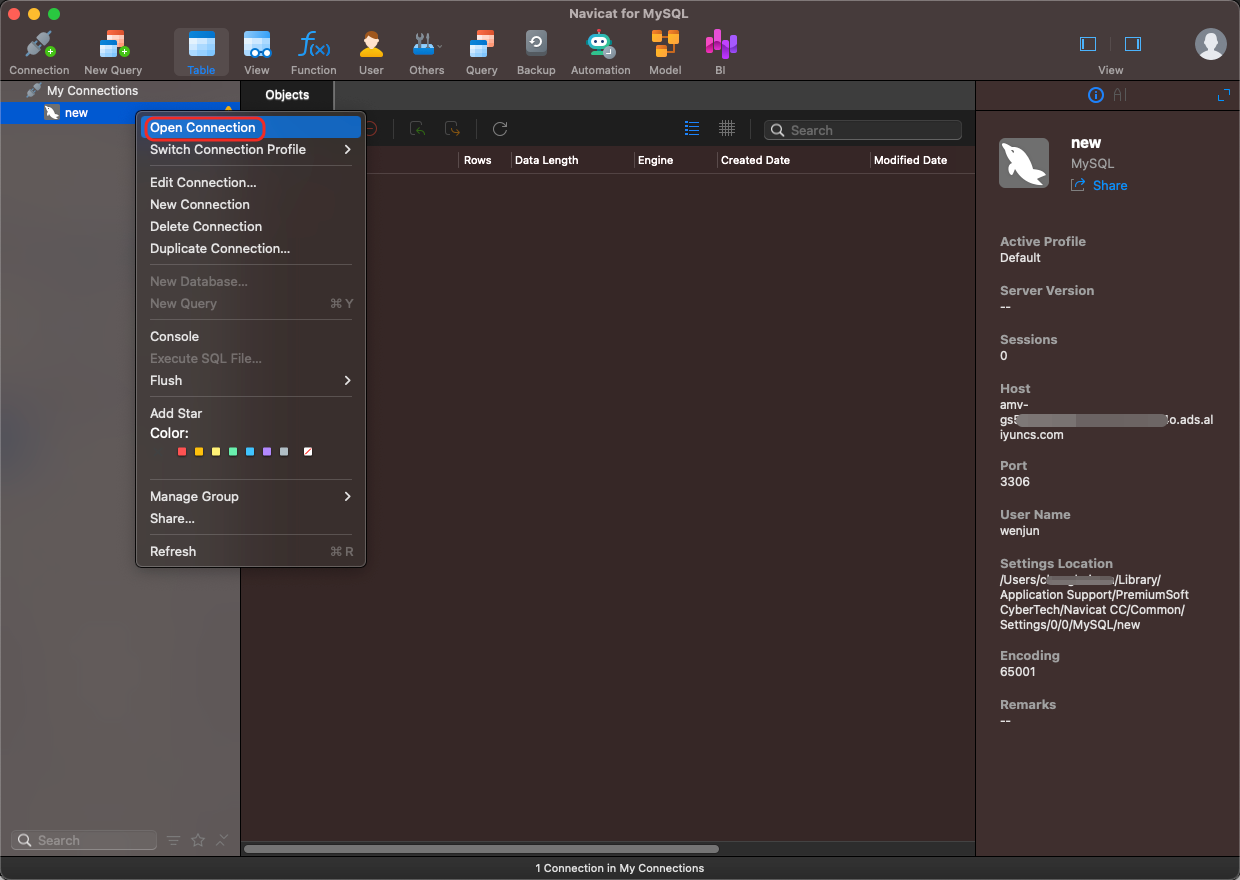Click the sidebar filter lines icon
Screen dimensions: 1240x880
[174, 840]
